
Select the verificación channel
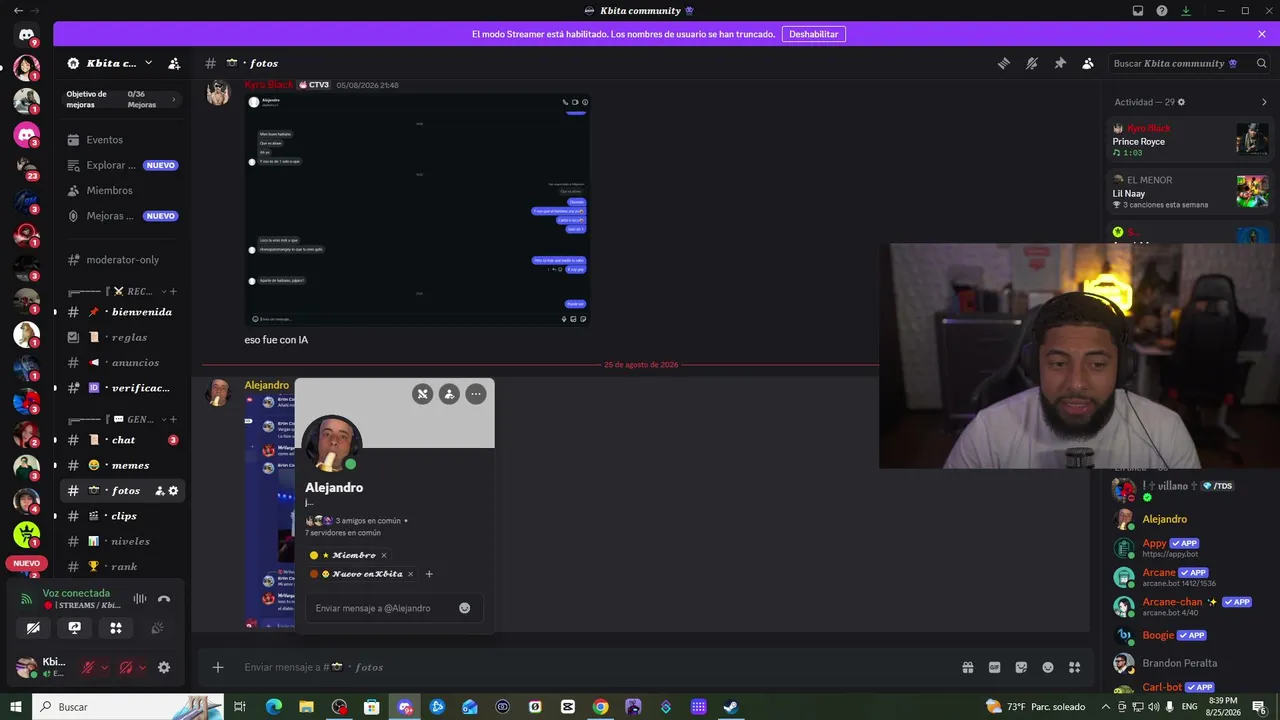123,388
